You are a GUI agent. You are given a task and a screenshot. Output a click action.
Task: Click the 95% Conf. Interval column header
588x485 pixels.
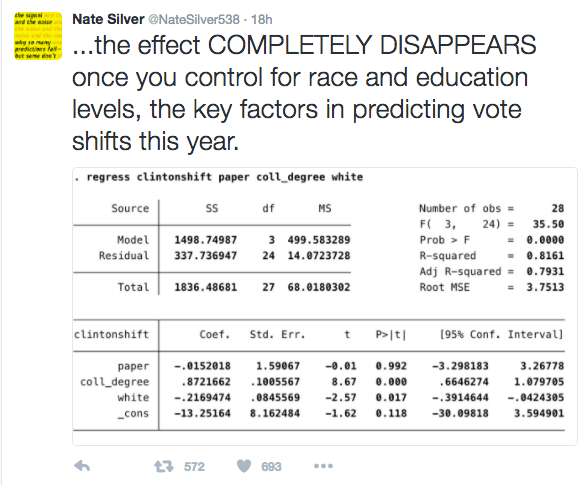click(x=502, y=334)
